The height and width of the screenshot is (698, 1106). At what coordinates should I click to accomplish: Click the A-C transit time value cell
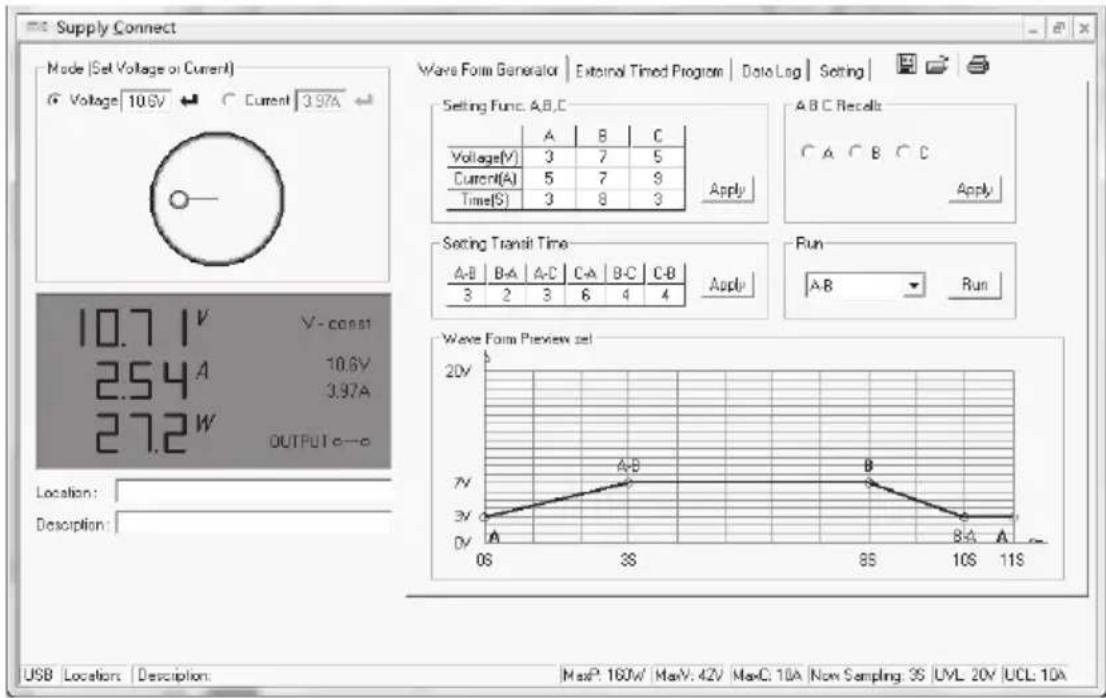pyautogui.click(x=546, y=295)
